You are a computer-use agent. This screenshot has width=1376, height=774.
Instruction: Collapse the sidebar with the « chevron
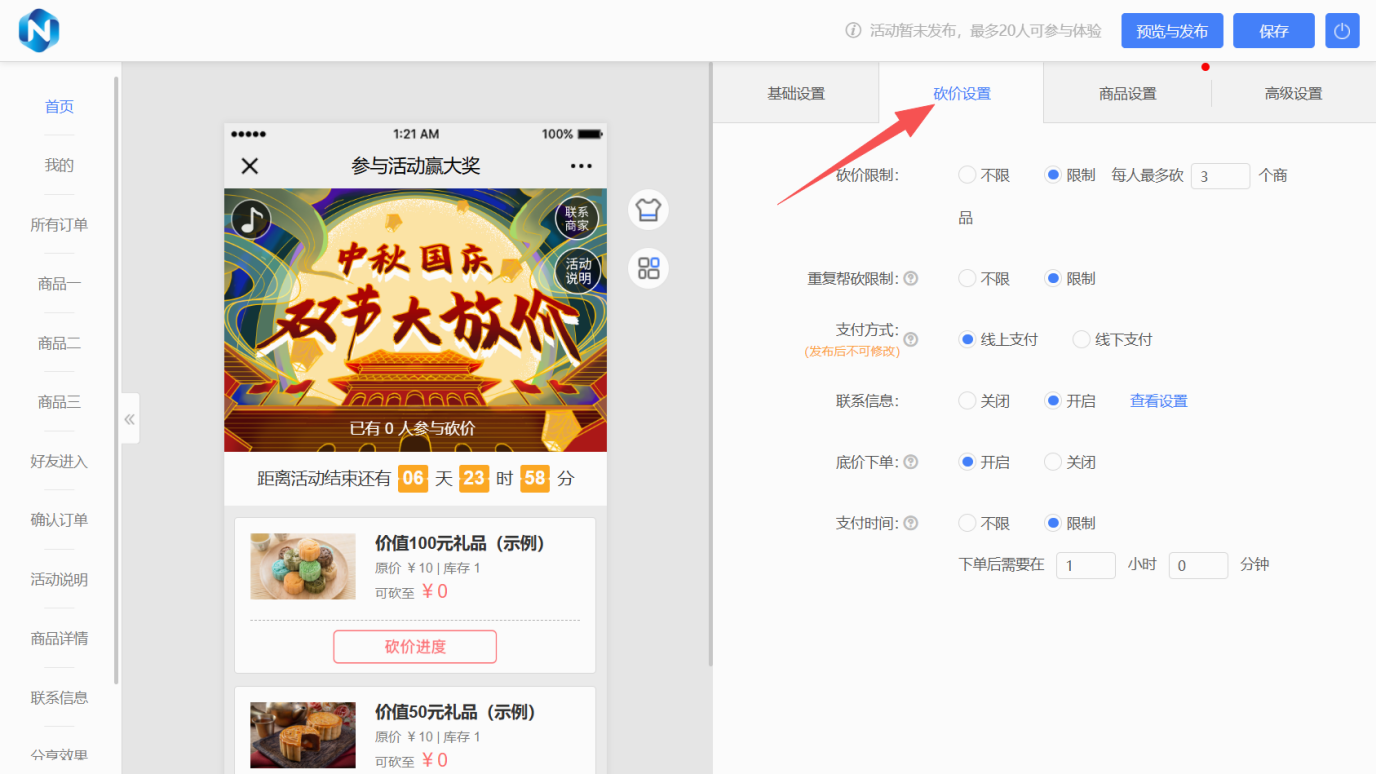coord(129,419)
